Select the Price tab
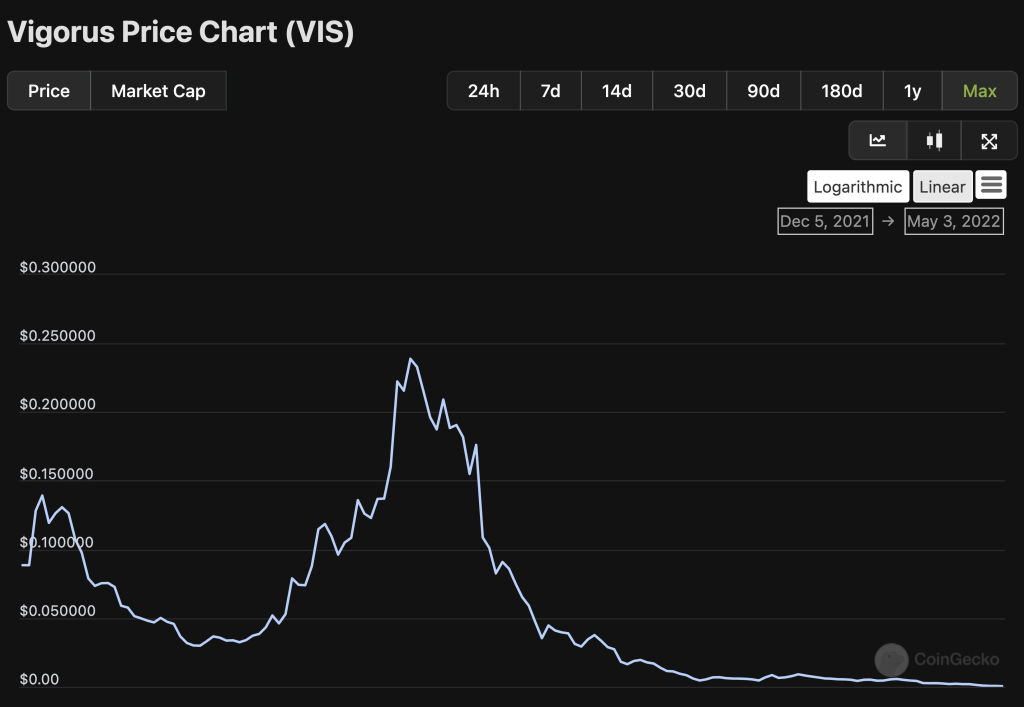The width and height of the screenshot is (1024, 707). point(49,91)
